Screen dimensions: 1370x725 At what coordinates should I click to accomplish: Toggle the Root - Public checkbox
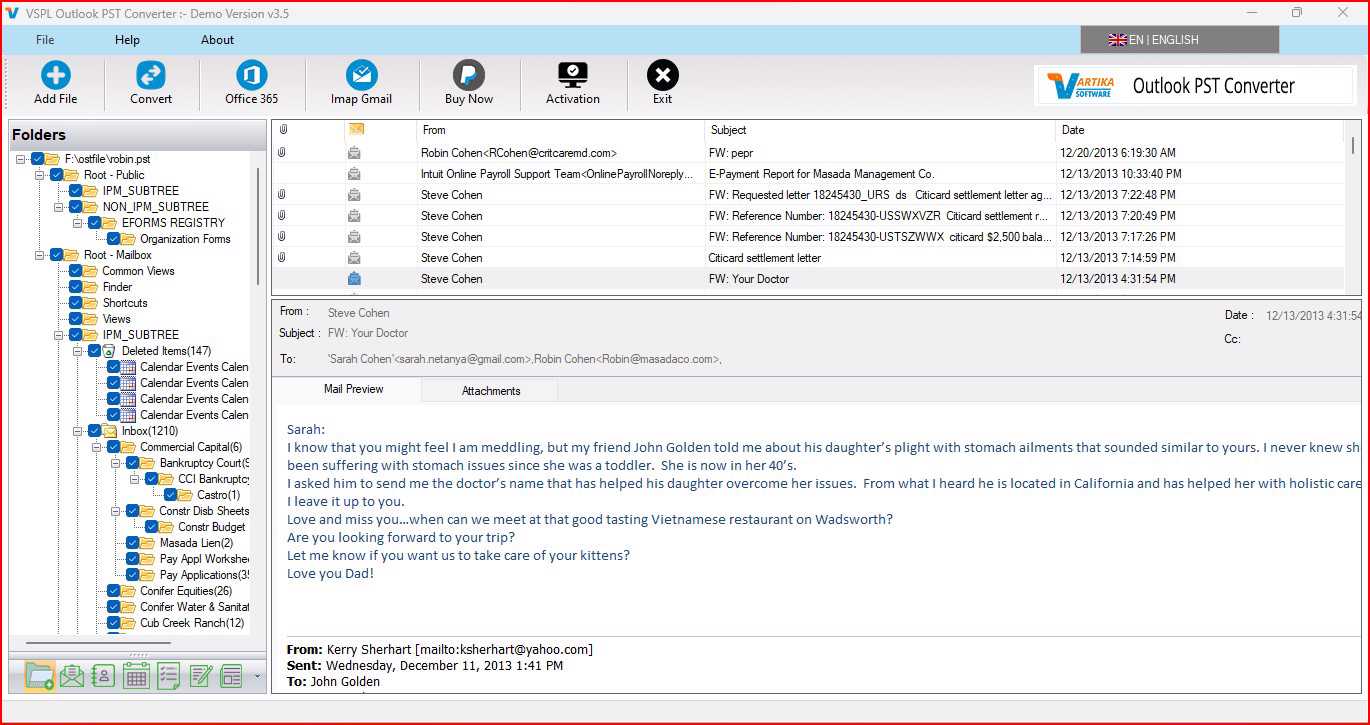click(x=56, y=175)
